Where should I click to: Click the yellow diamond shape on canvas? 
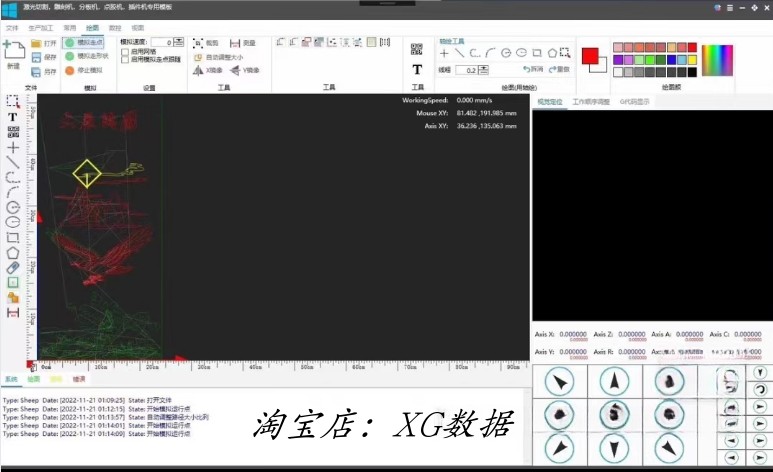[x=87, y=174]
